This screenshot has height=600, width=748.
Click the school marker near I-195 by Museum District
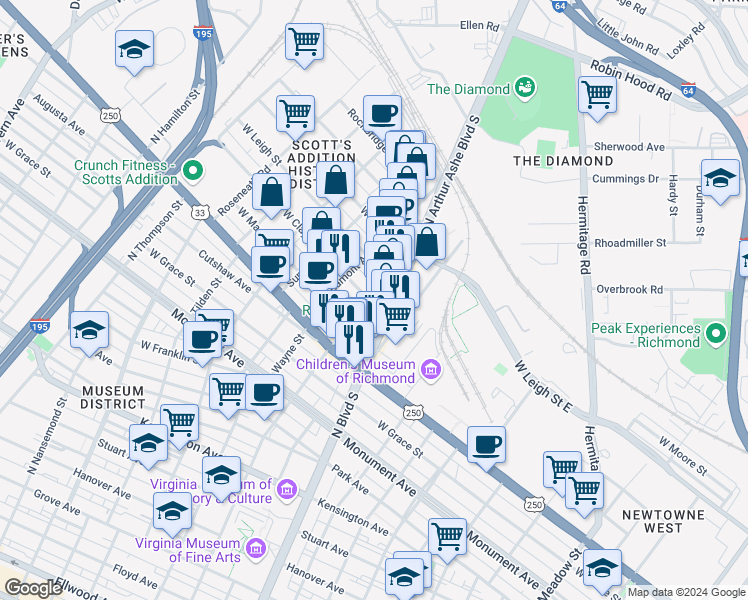point(89,331)
